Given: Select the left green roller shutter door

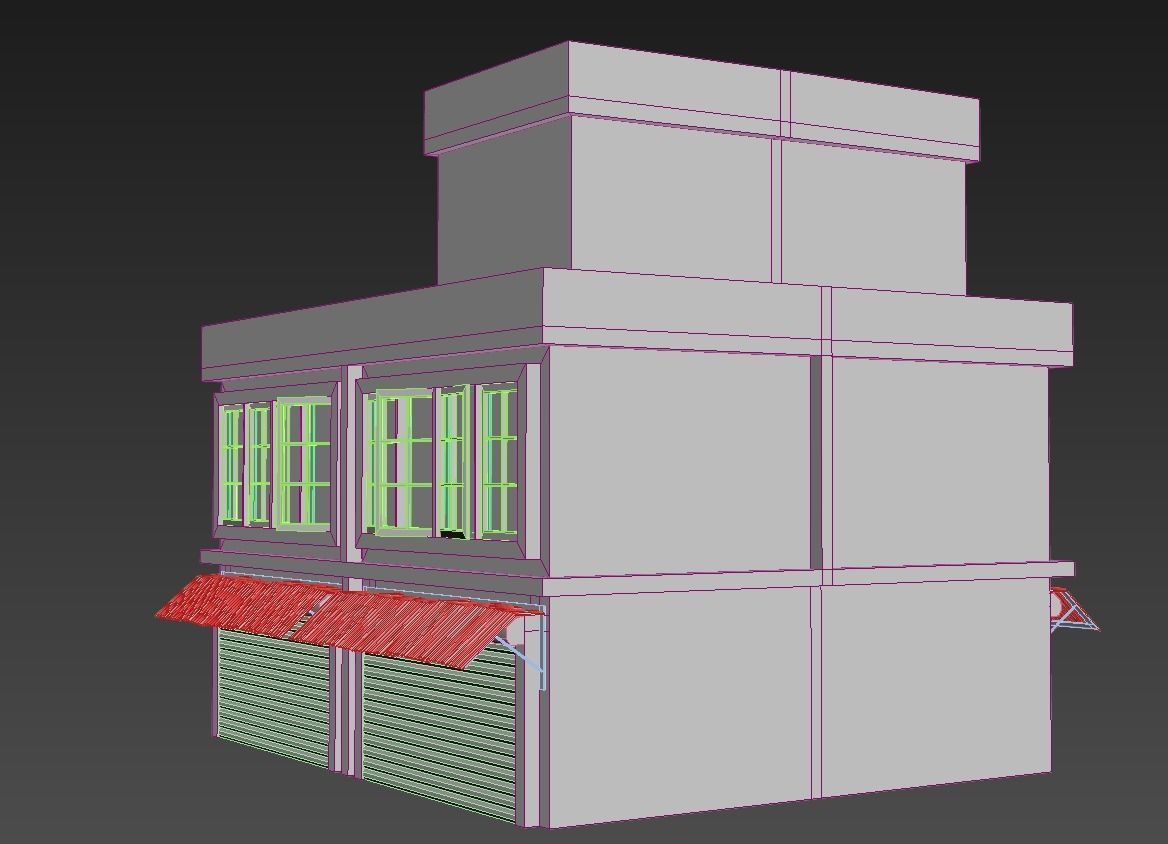Looking at the screenshot, I should click(x=273, y=697).
